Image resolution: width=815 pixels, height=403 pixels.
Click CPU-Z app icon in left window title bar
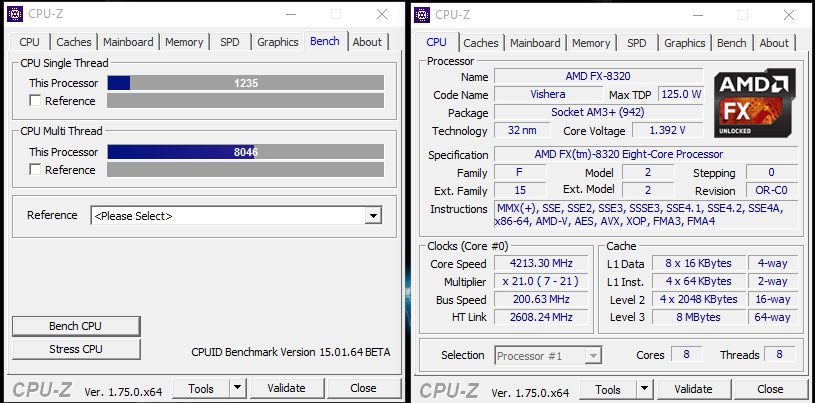16,14
